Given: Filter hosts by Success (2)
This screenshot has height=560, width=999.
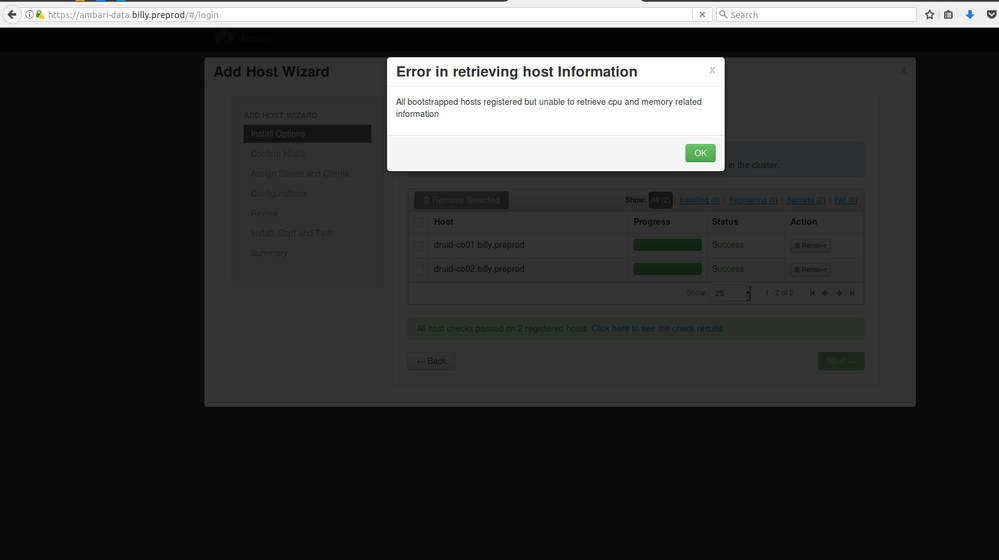Looking at the screenshot, I should tap(806, 200).
